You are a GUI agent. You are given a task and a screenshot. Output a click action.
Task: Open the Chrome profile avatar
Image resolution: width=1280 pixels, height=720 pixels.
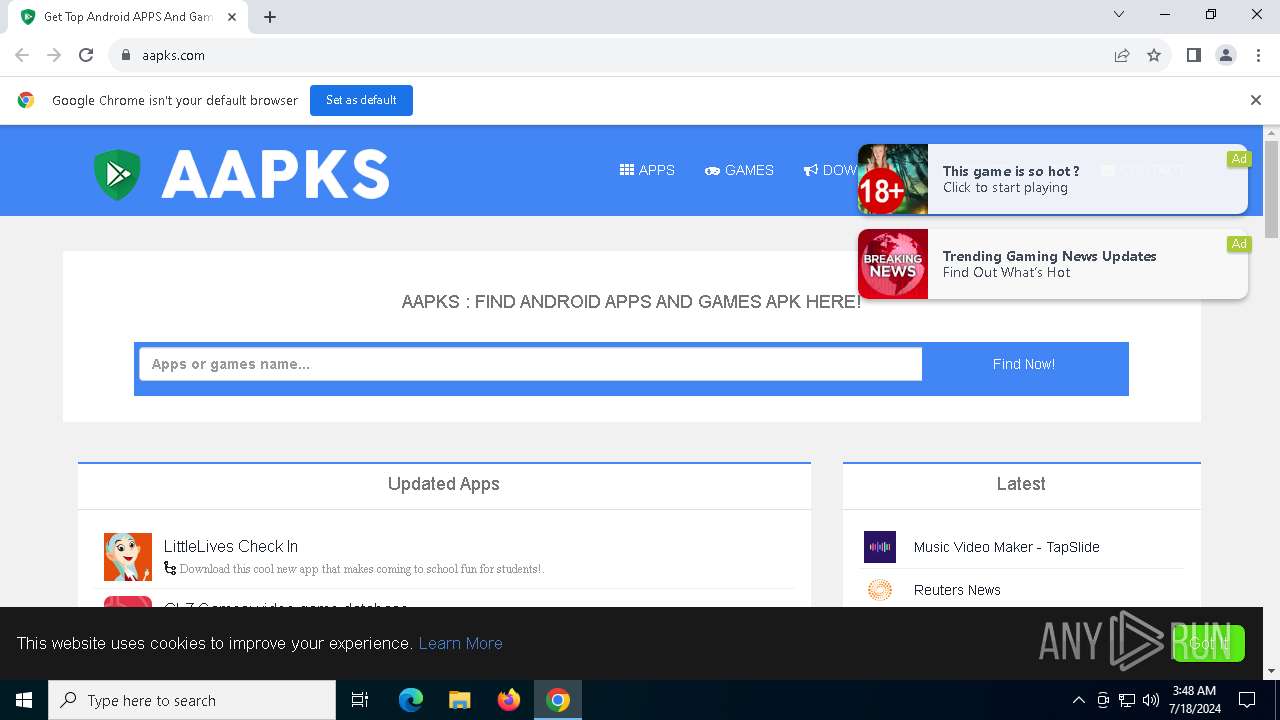[x=1226, y=55]
